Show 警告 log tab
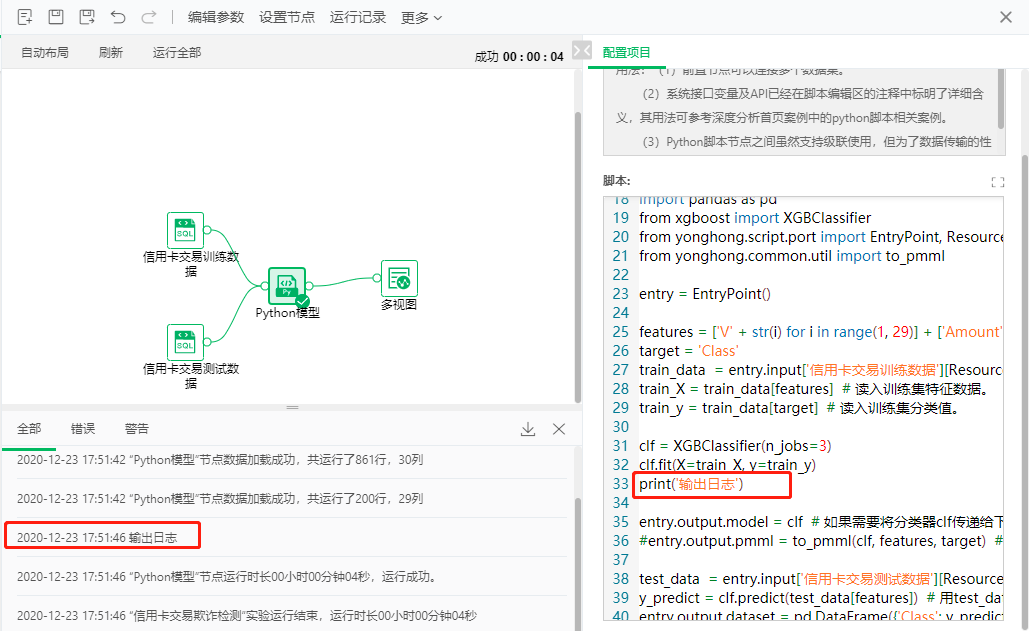This screenshot has height=631, width=1029. (136, 429)
